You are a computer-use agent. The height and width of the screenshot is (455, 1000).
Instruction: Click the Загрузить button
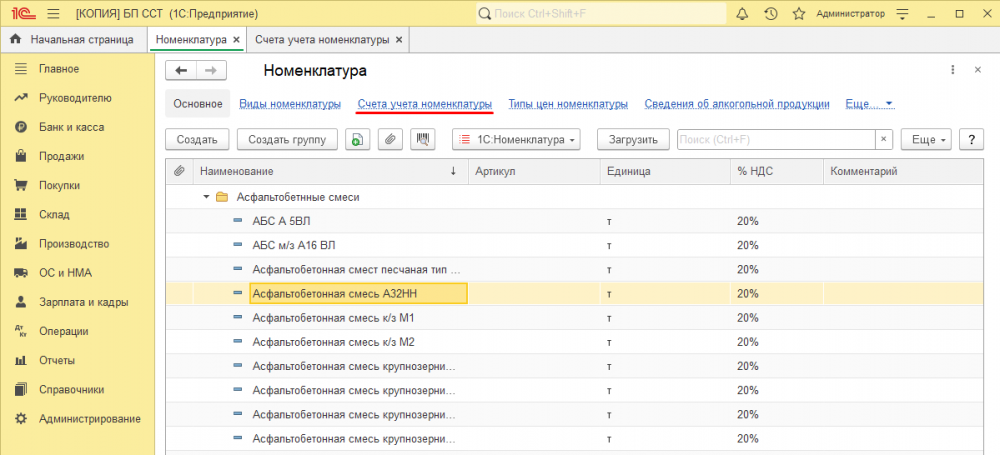(633, 140)
